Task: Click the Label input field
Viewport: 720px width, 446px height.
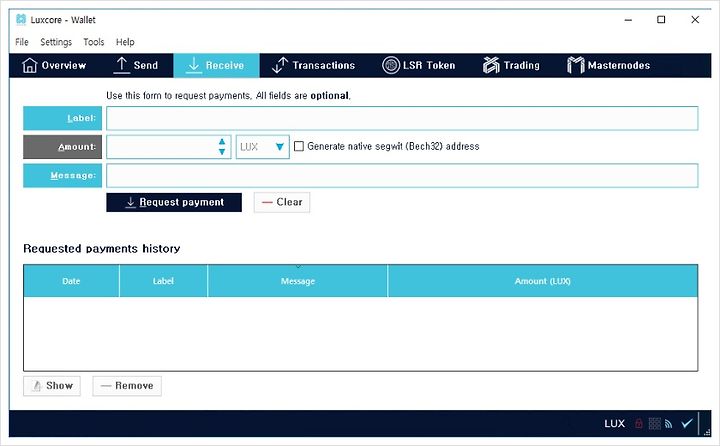Action: click(402, 119)
